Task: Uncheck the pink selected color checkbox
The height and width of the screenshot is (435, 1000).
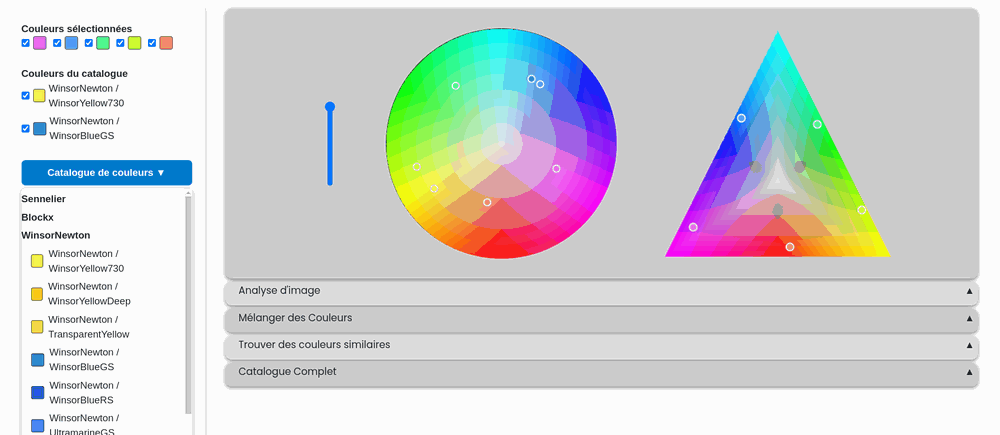Action: 26,43
